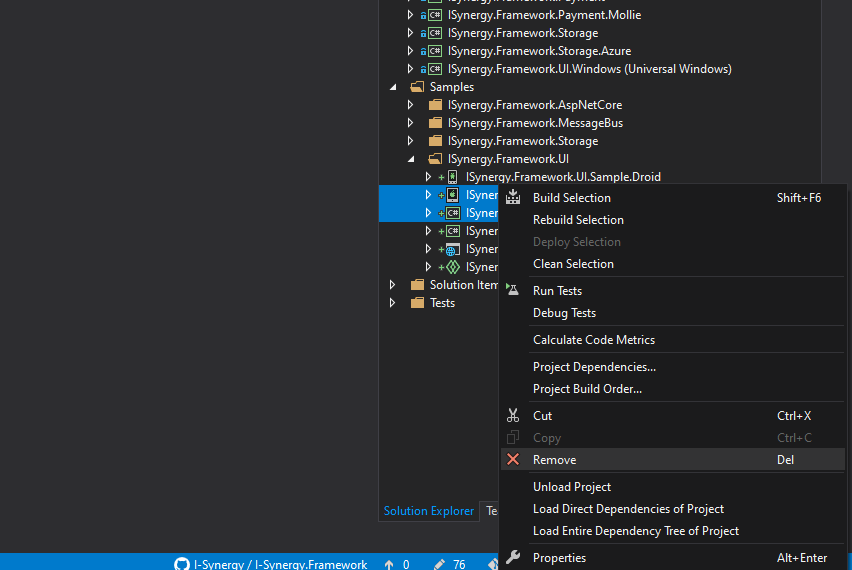The image size is (852, 570).
Task: Click the red Remove X icon
Action: tap(513, 460)
